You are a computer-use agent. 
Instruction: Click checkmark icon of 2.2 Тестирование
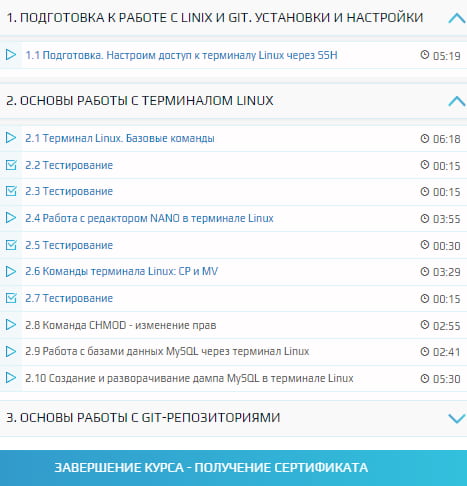[11, 165]
